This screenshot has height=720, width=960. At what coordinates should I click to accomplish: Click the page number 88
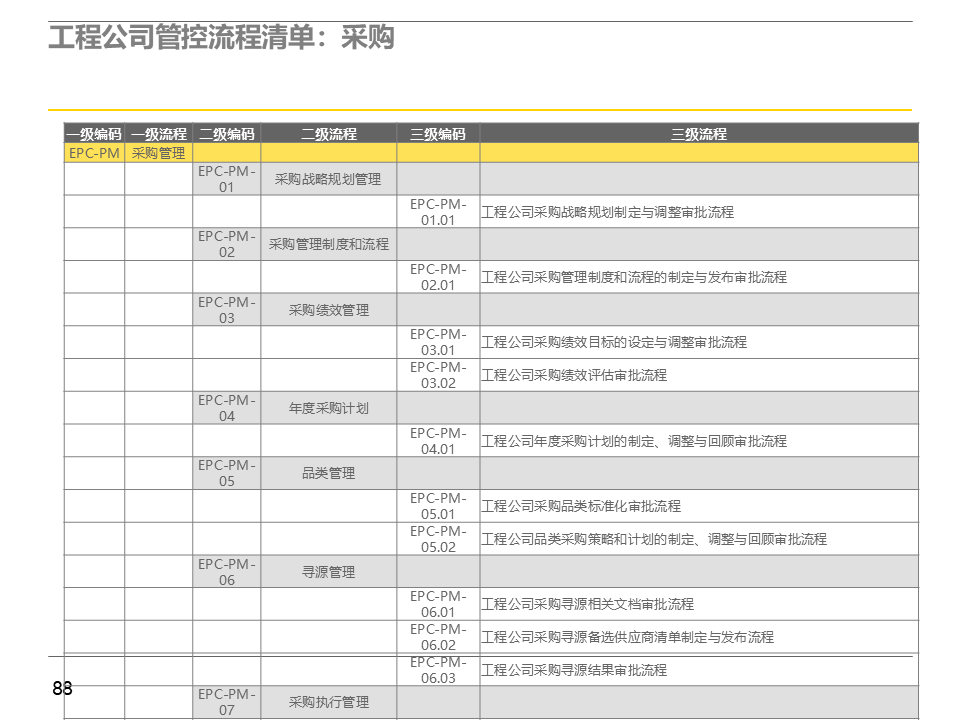click(62, 688)
